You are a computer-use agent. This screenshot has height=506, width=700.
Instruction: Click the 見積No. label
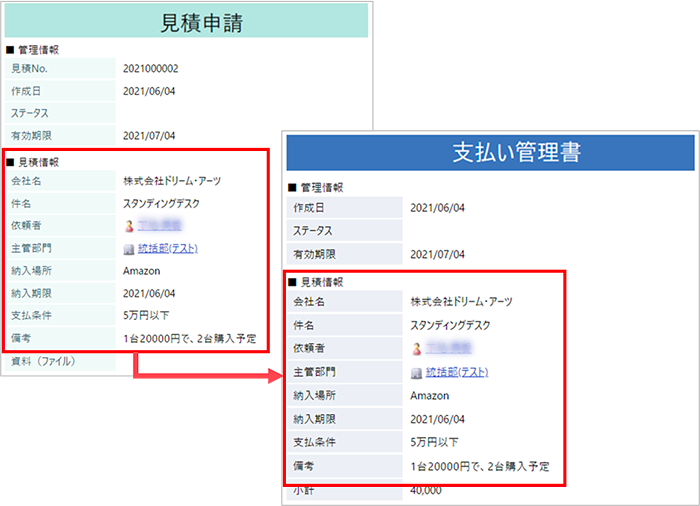[29, 69]
